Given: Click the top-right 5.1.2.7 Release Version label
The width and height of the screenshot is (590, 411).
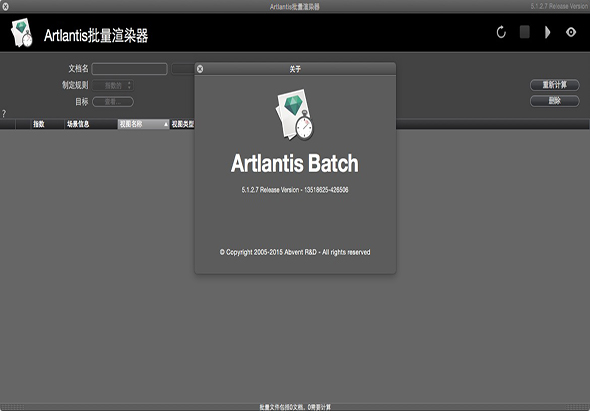Looking at the screenshot, I should [x=560, y=6].
